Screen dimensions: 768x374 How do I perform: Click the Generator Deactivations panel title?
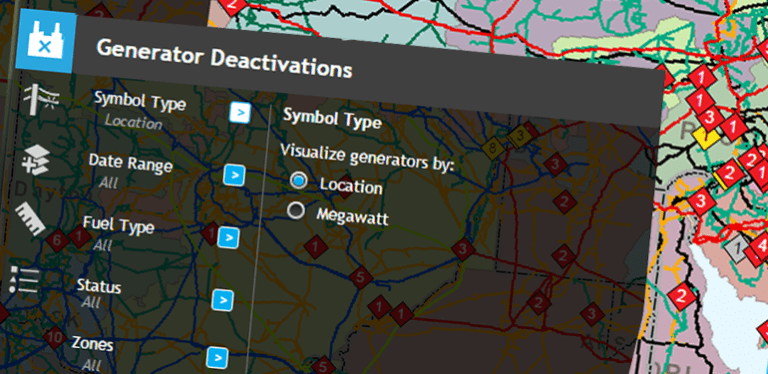(224, 60)
